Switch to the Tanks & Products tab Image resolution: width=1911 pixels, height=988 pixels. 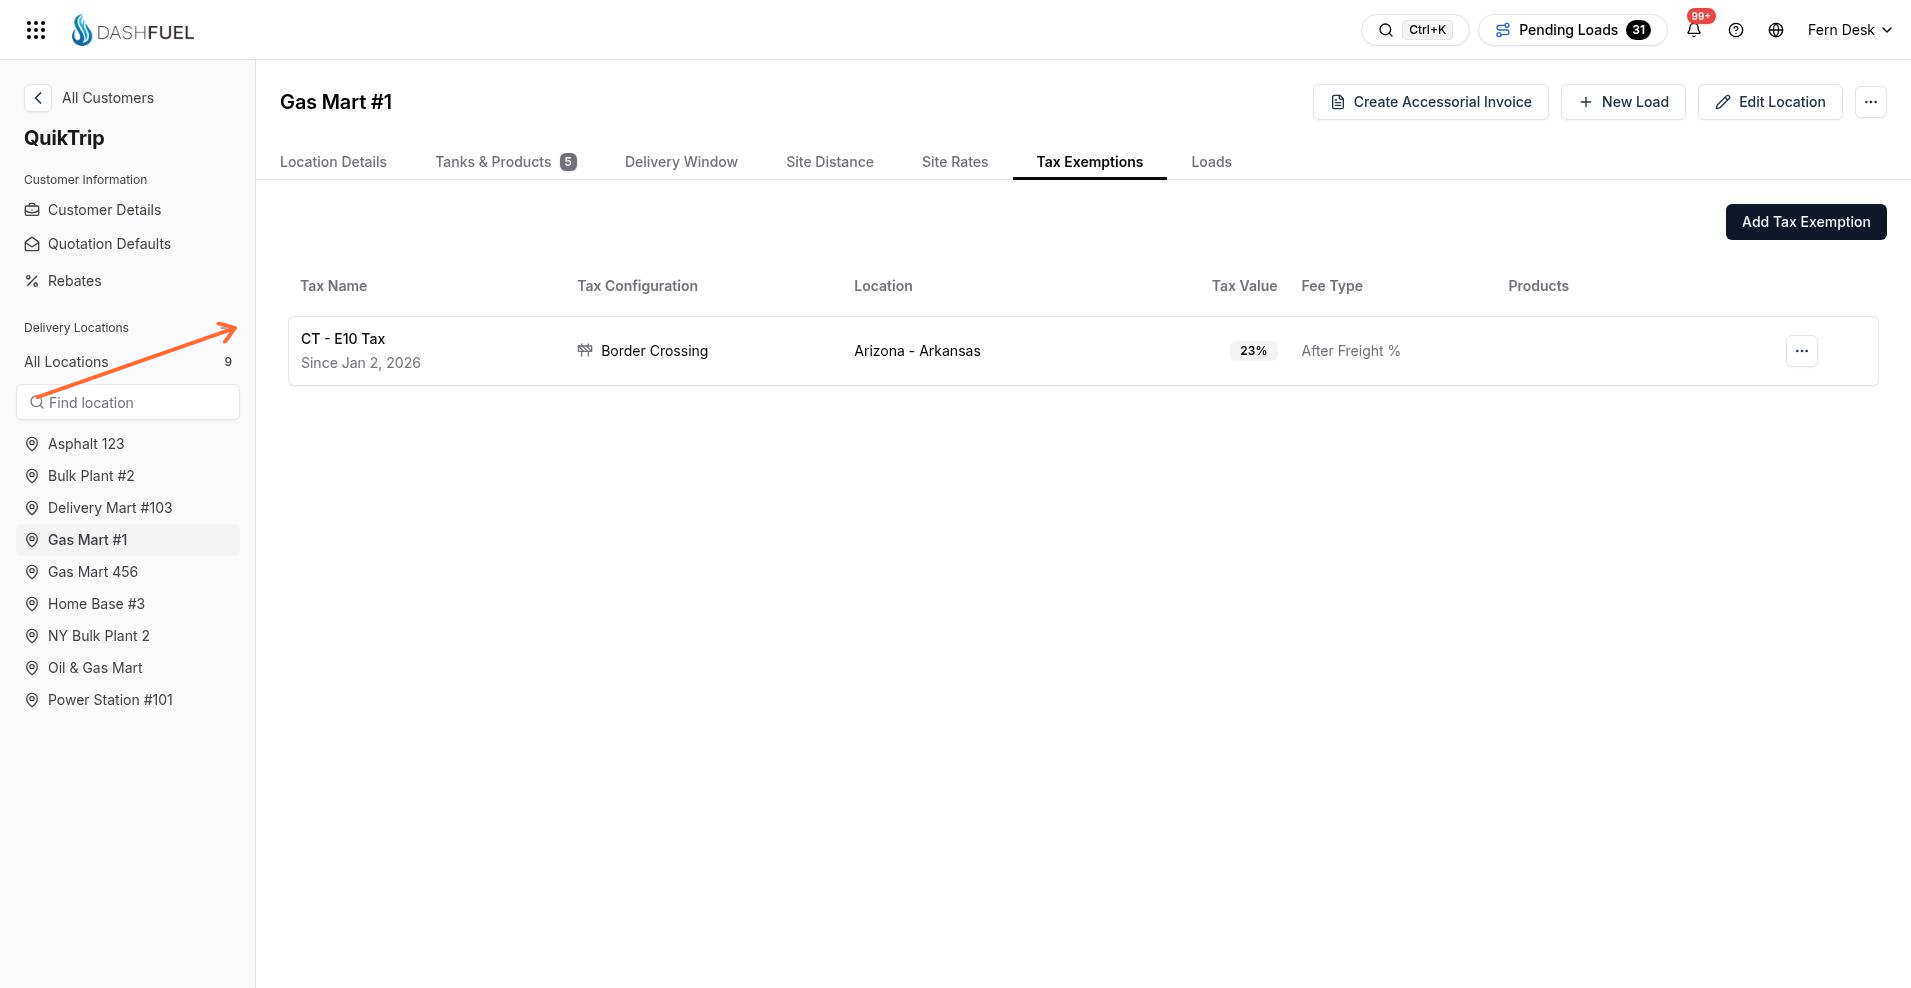[506, 162]
